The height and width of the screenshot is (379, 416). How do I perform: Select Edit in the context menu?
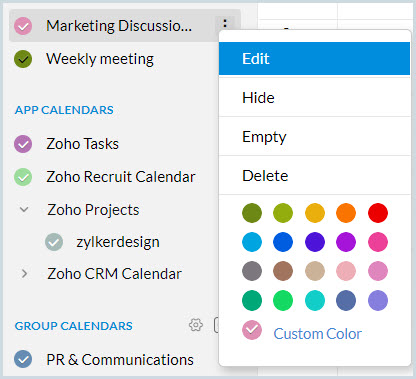click(314, 59)
